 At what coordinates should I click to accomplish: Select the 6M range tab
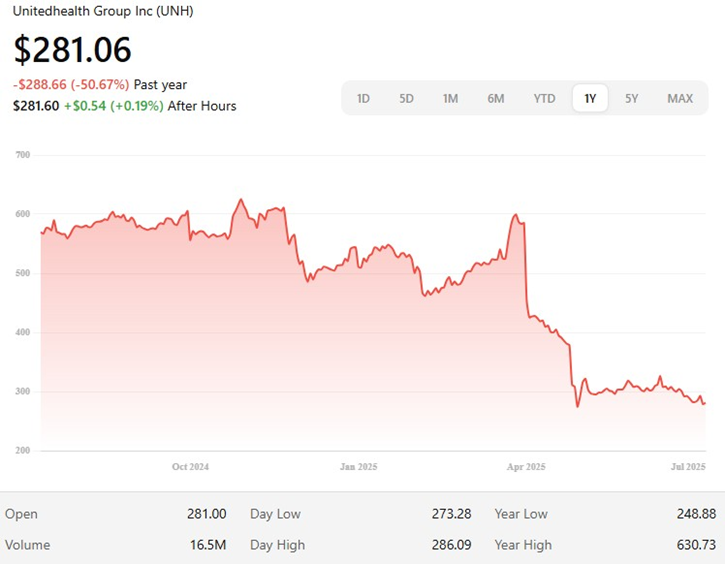click(x=496, y=98)
